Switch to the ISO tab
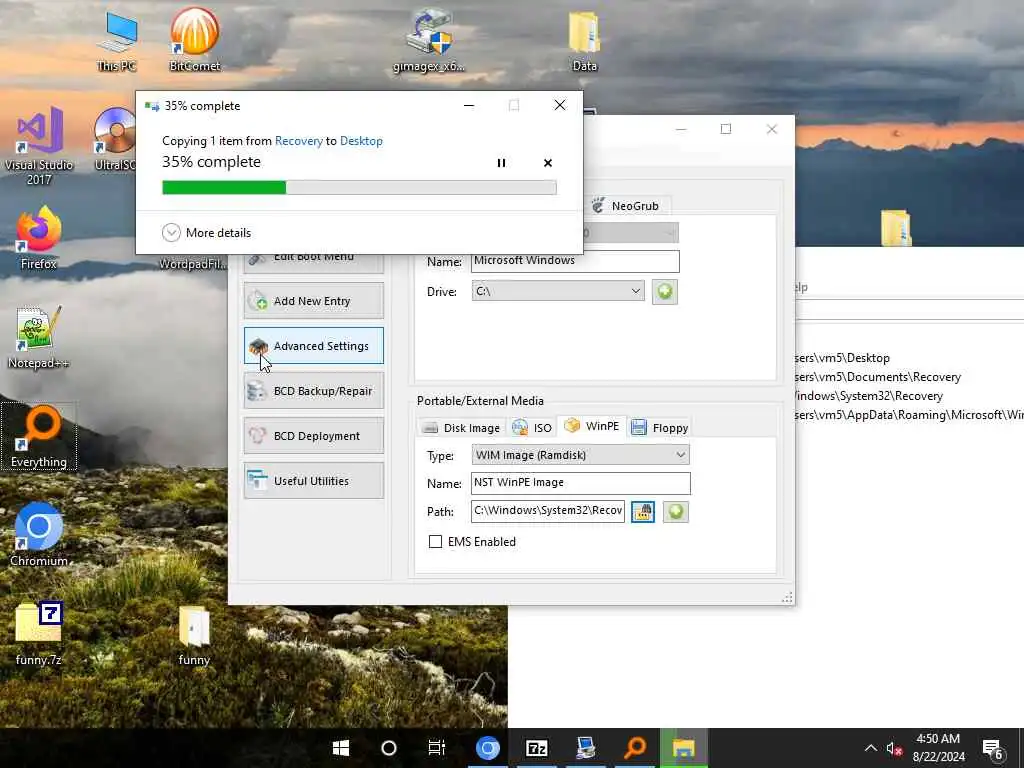The width and height of the screenshot is (1024, 768). [x=532, y=428]
